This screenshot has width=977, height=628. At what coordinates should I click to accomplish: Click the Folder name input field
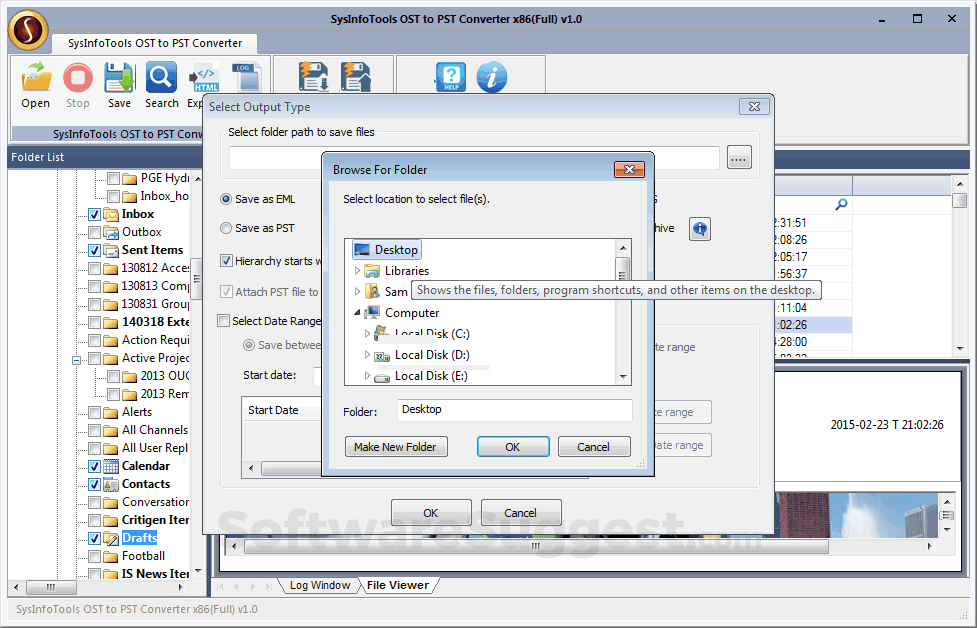[515, 410]
